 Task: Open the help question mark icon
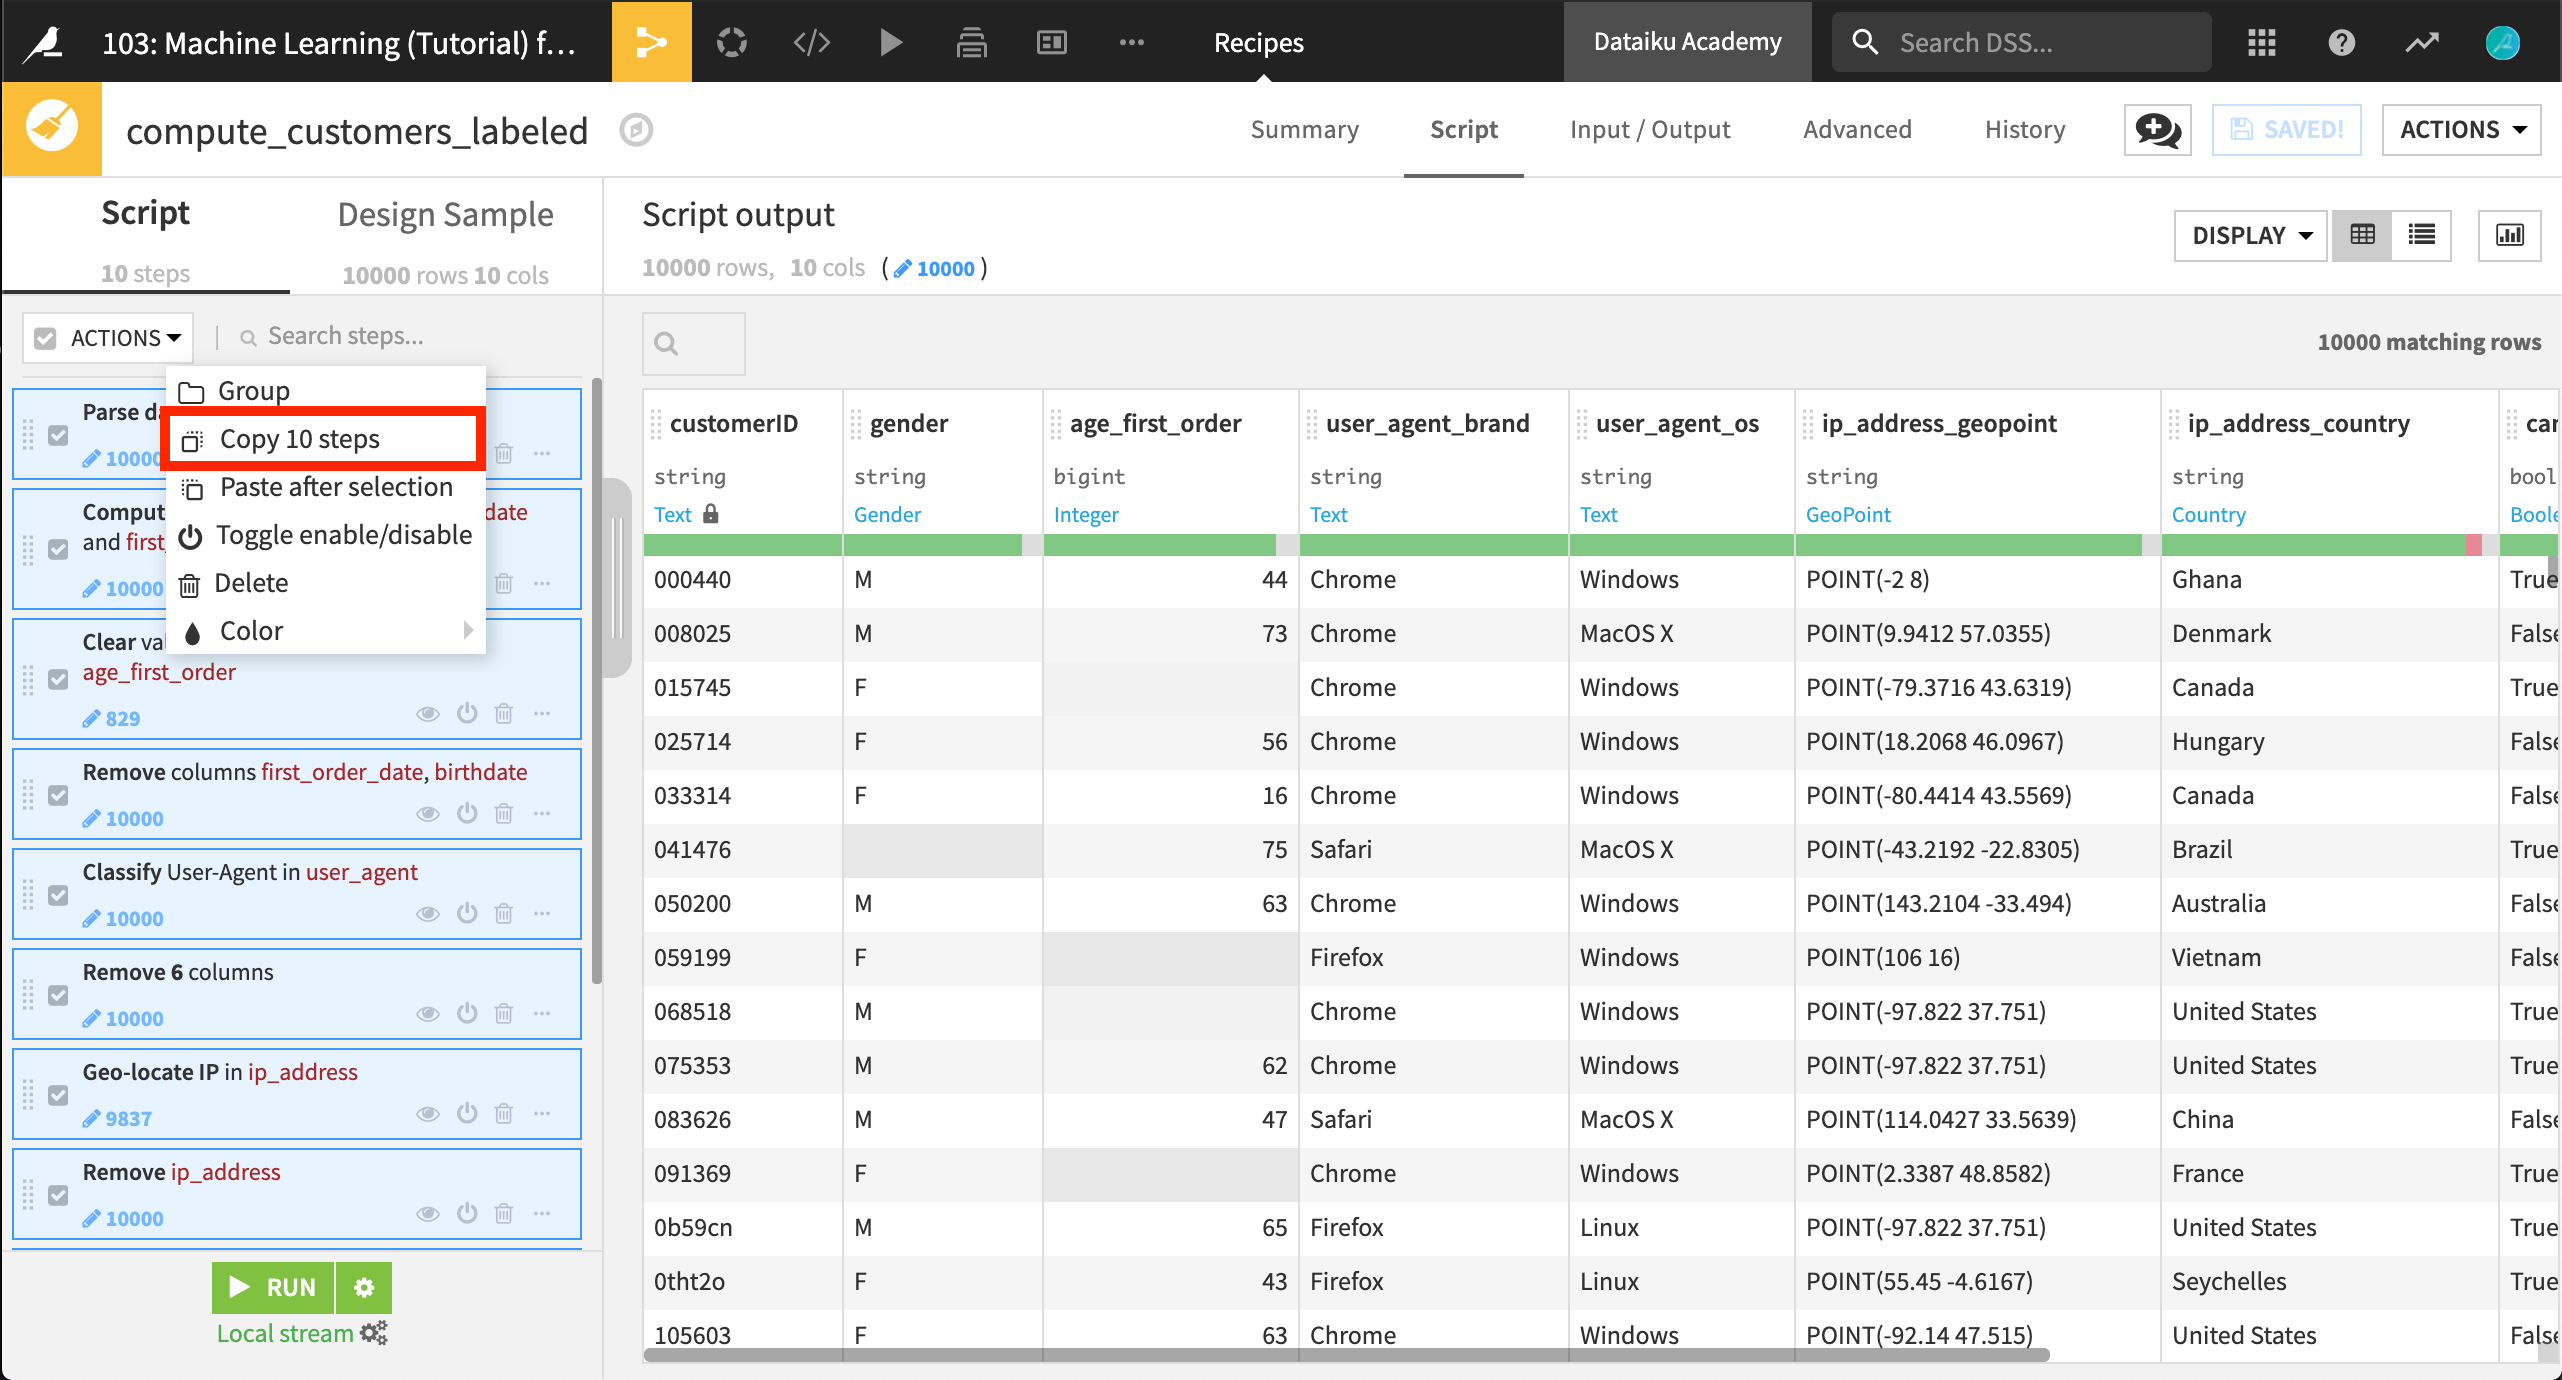[2341, 42]
